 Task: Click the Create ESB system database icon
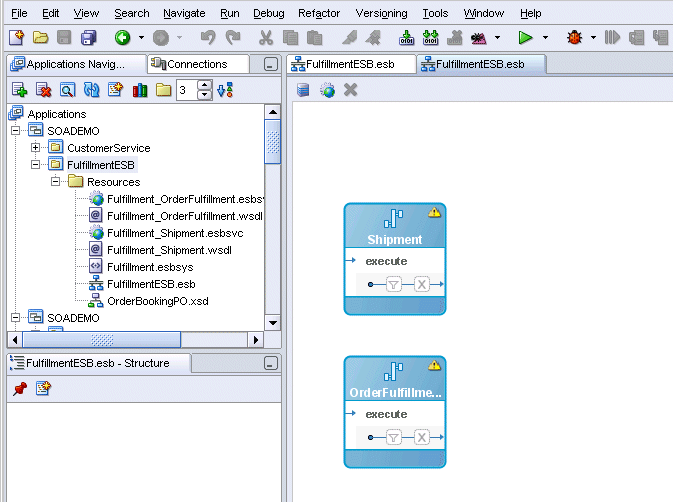point(303,90)
